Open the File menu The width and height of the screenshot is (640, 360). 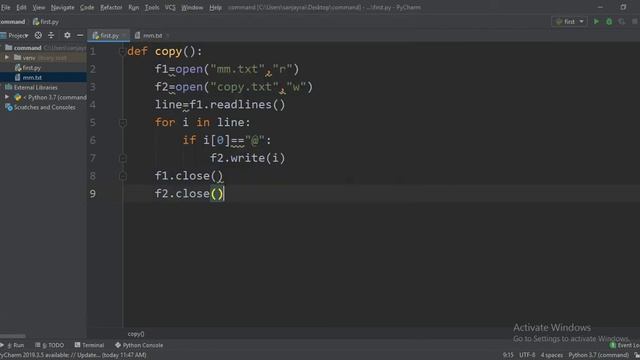point(6,7)
